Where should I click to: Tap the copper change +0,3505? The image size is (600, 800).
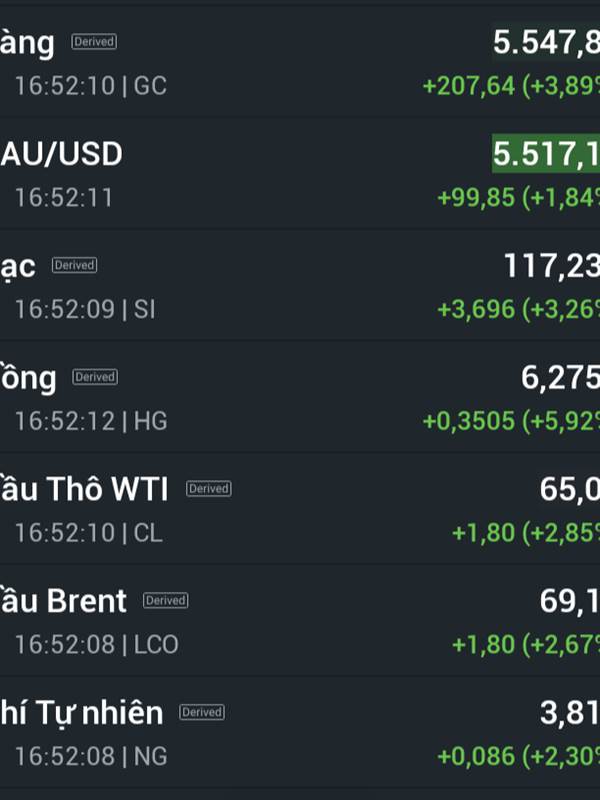[x=468, y=421]
